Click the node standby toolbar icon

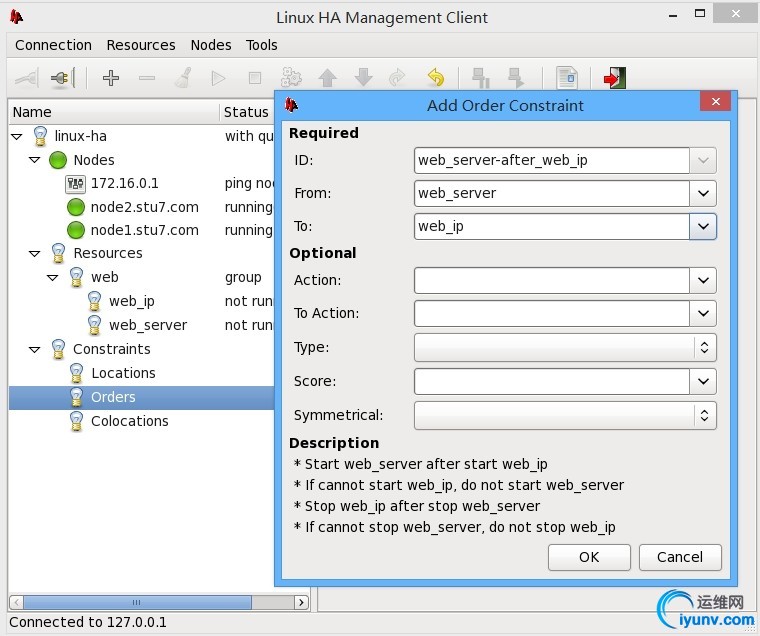[x=481, y=78]
